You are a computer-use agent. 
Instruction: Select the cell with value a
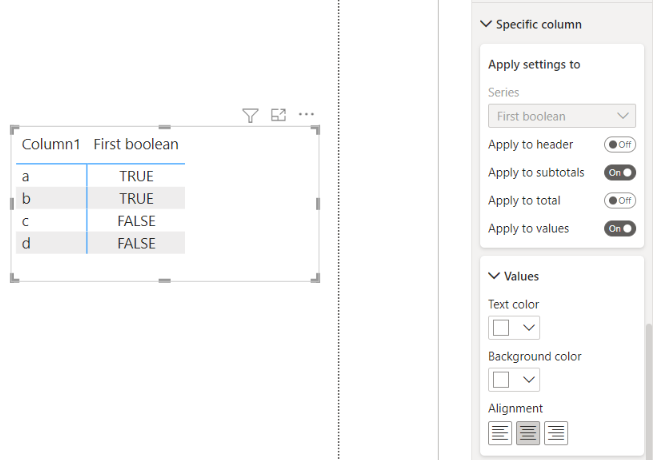[x=51, y=176]
